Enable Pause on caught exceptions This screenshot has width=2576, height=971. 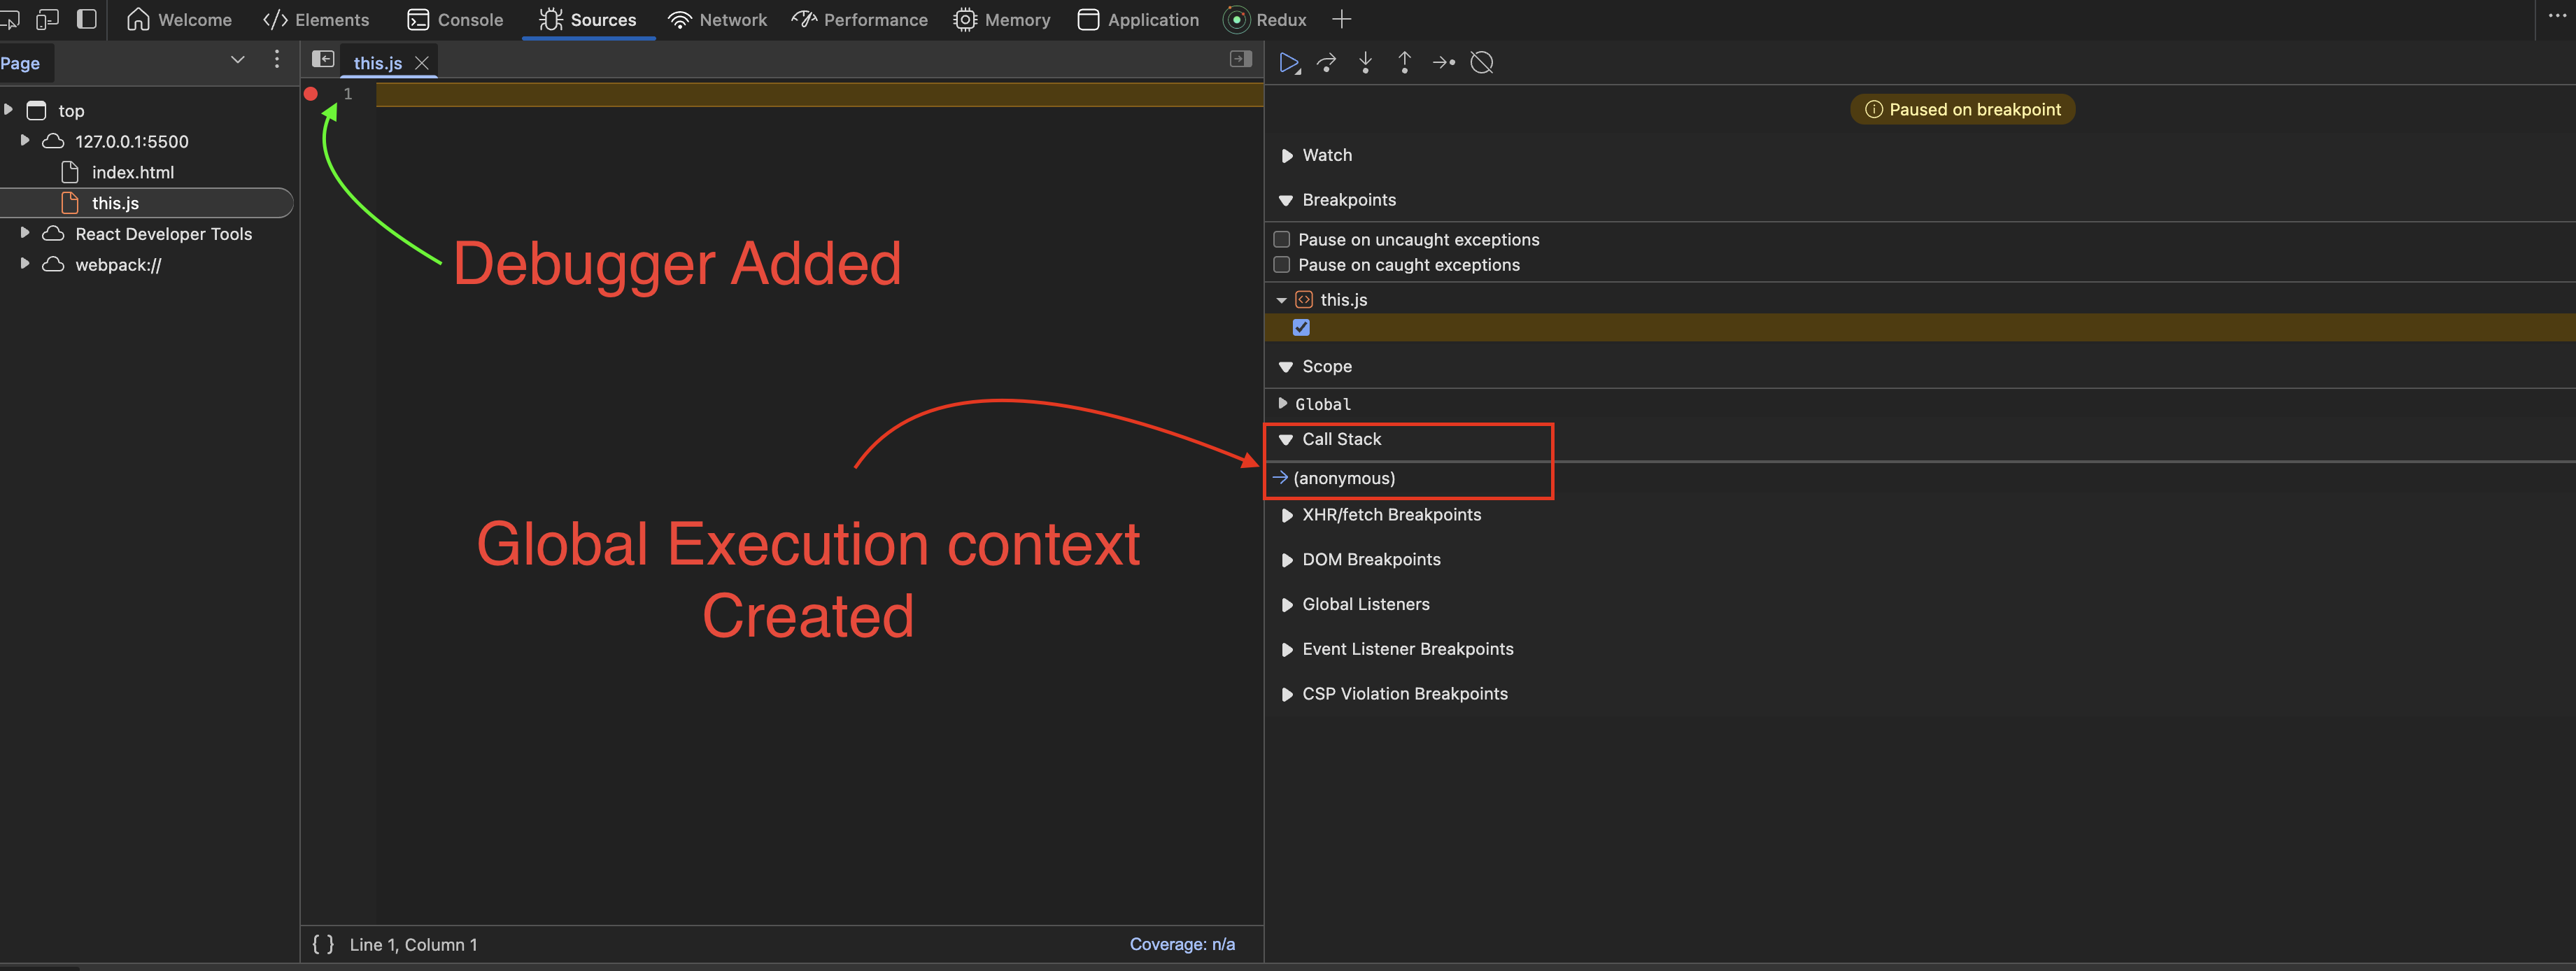[1281, 264]
